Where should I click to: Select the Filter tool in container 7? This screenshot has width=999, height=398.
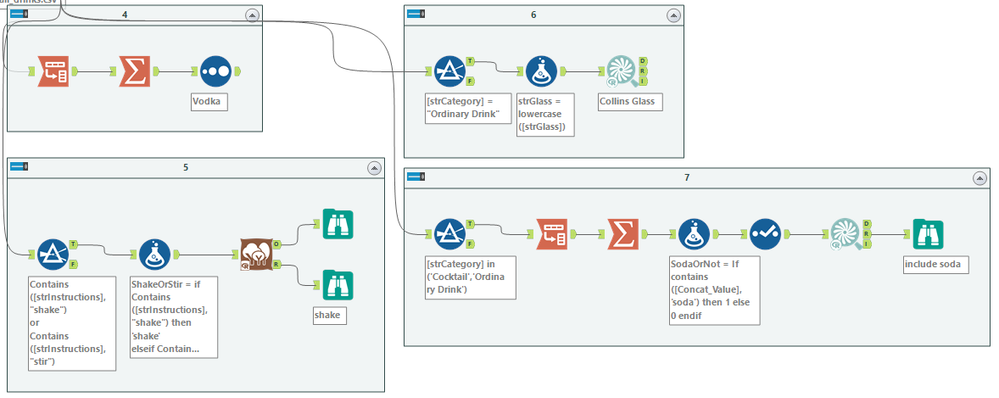[450, 234]
